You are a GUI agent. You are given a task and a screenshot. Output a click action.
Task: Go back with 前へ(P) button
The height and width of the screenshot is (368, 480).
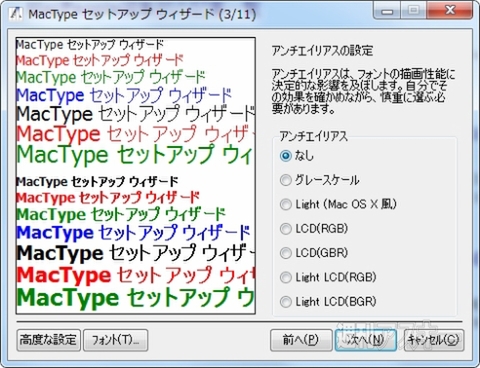coord(301,340)
